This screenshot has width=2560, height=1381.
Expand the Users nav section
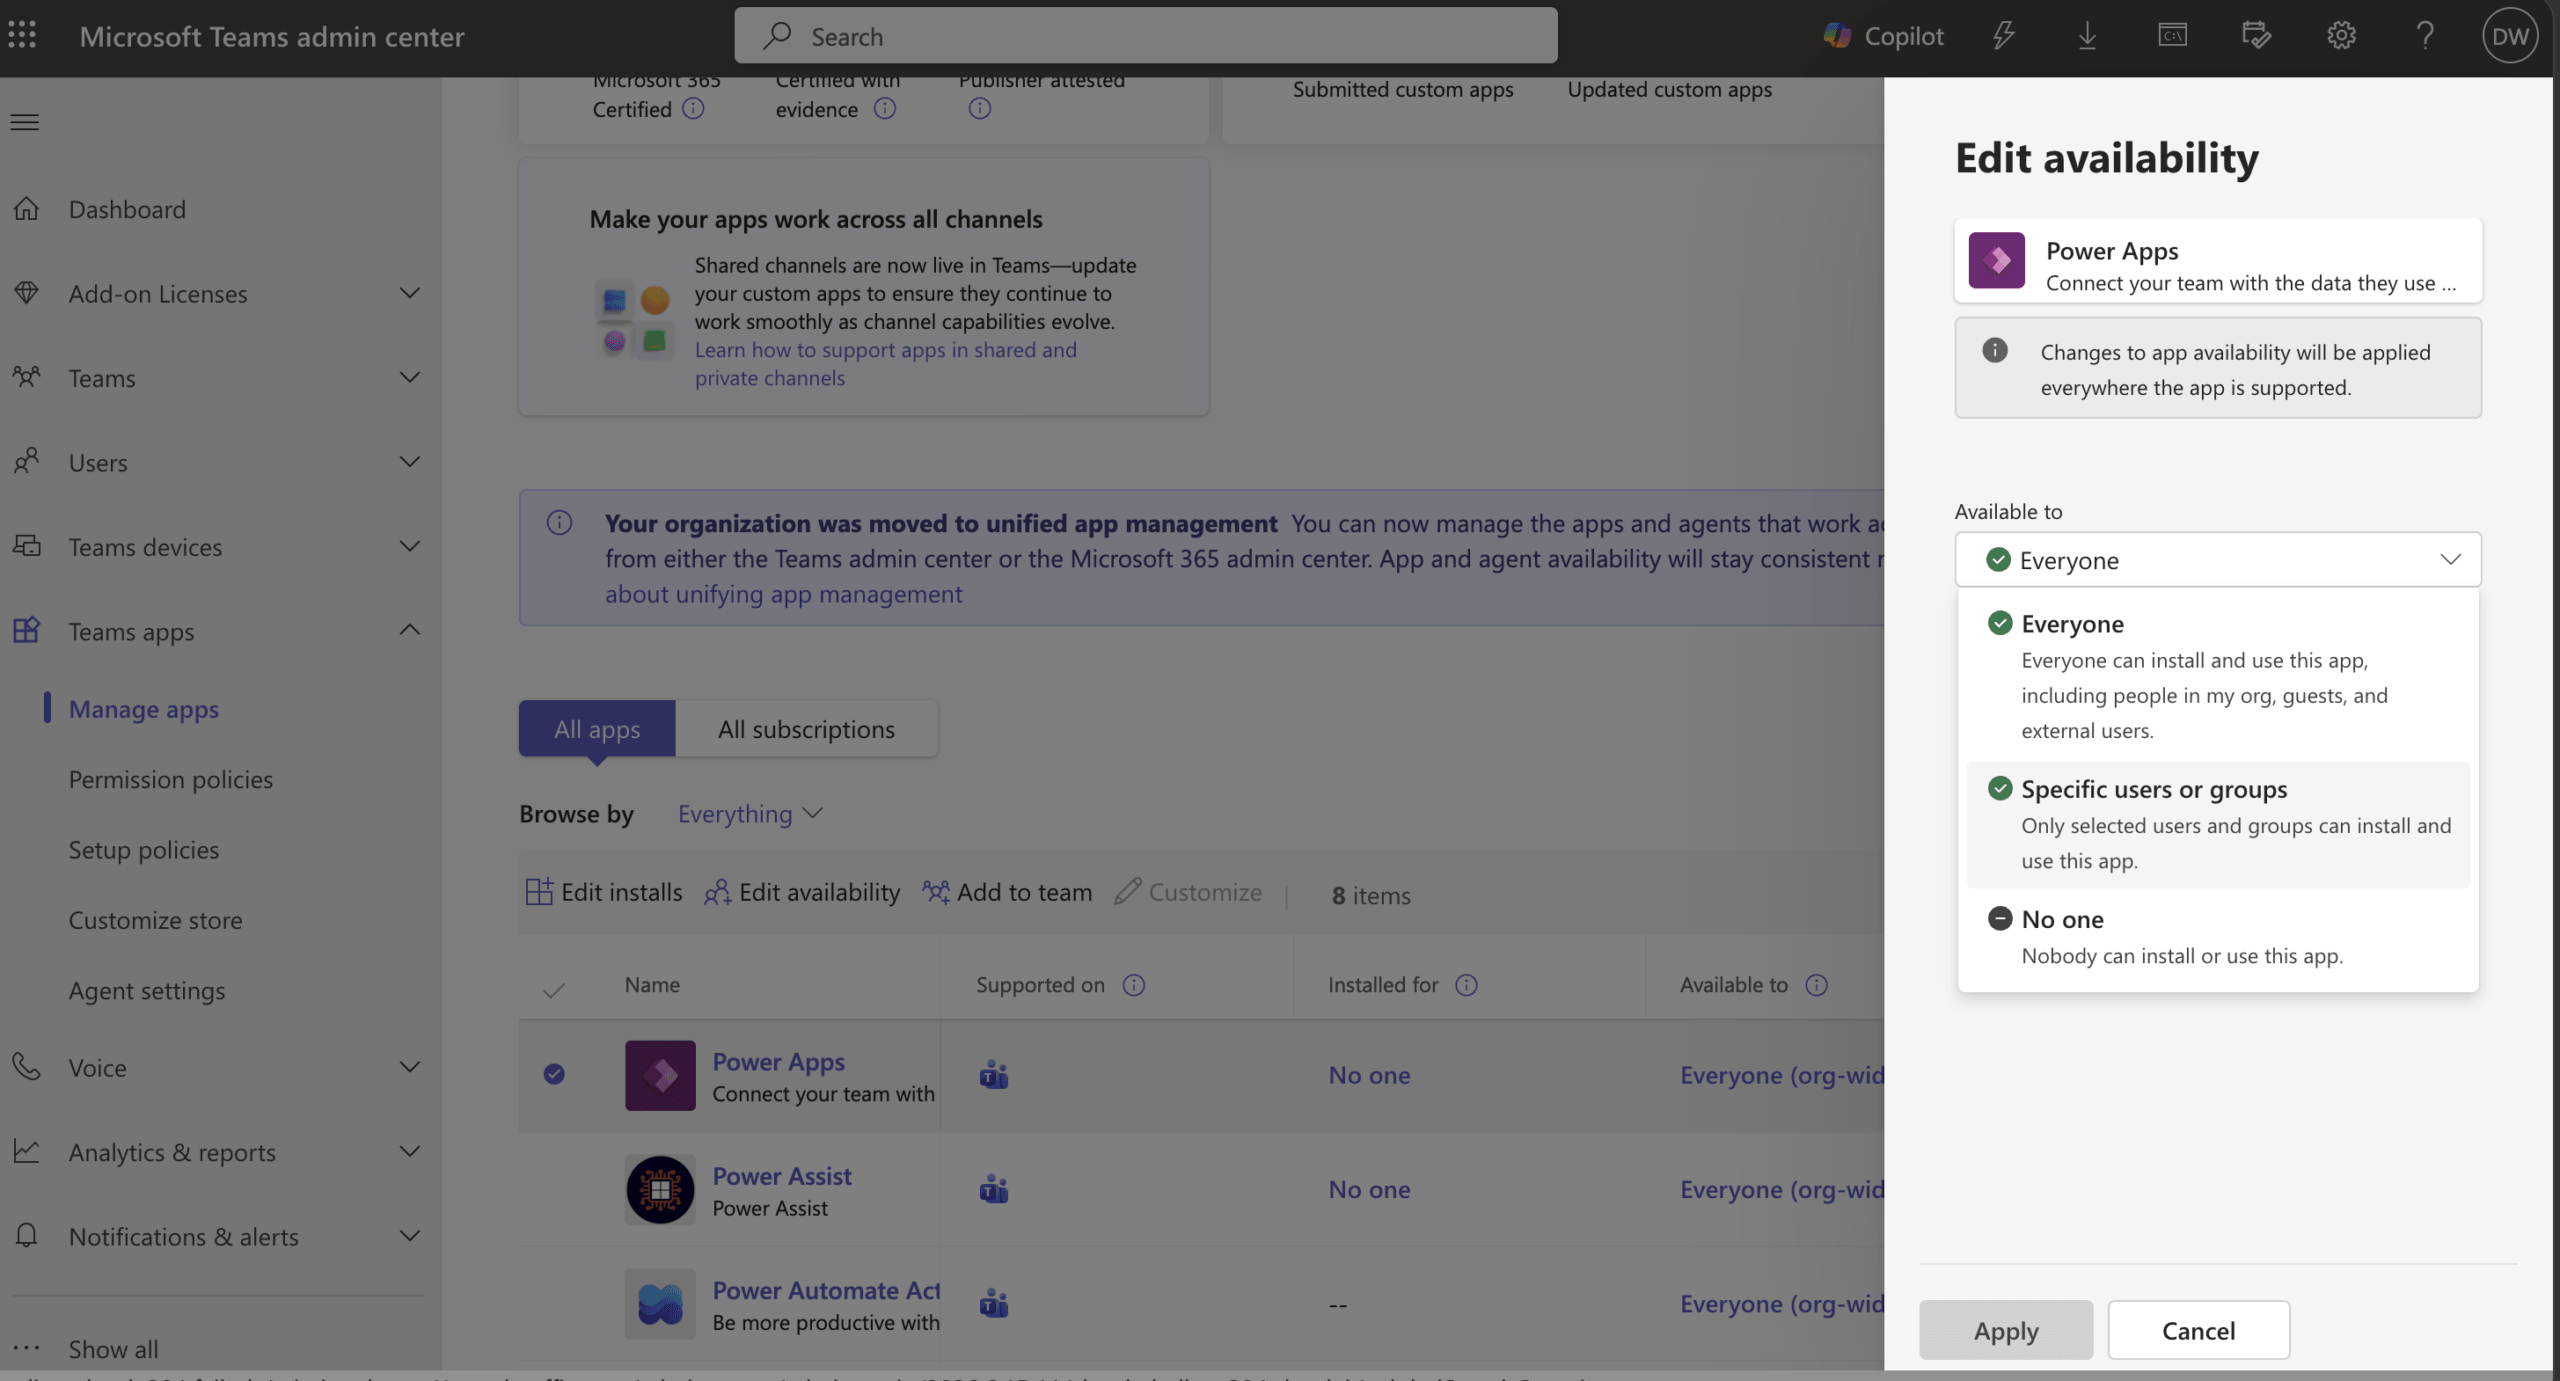point(410,462)
